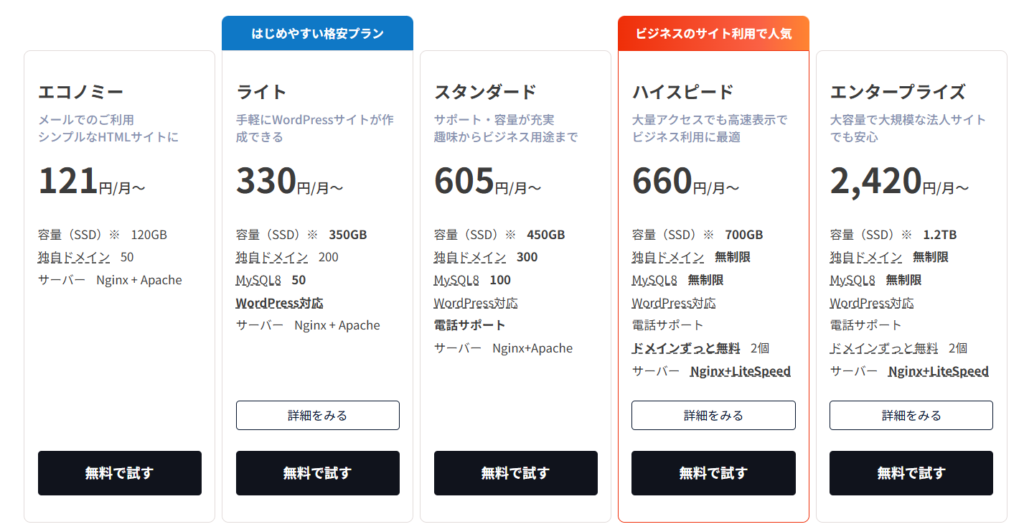Image resolution: width=1024 pixels, height=532 pixels.
Task: Click ドメインずっと無料 in the ハイスピード plan
Action: (x=686, y=348)
